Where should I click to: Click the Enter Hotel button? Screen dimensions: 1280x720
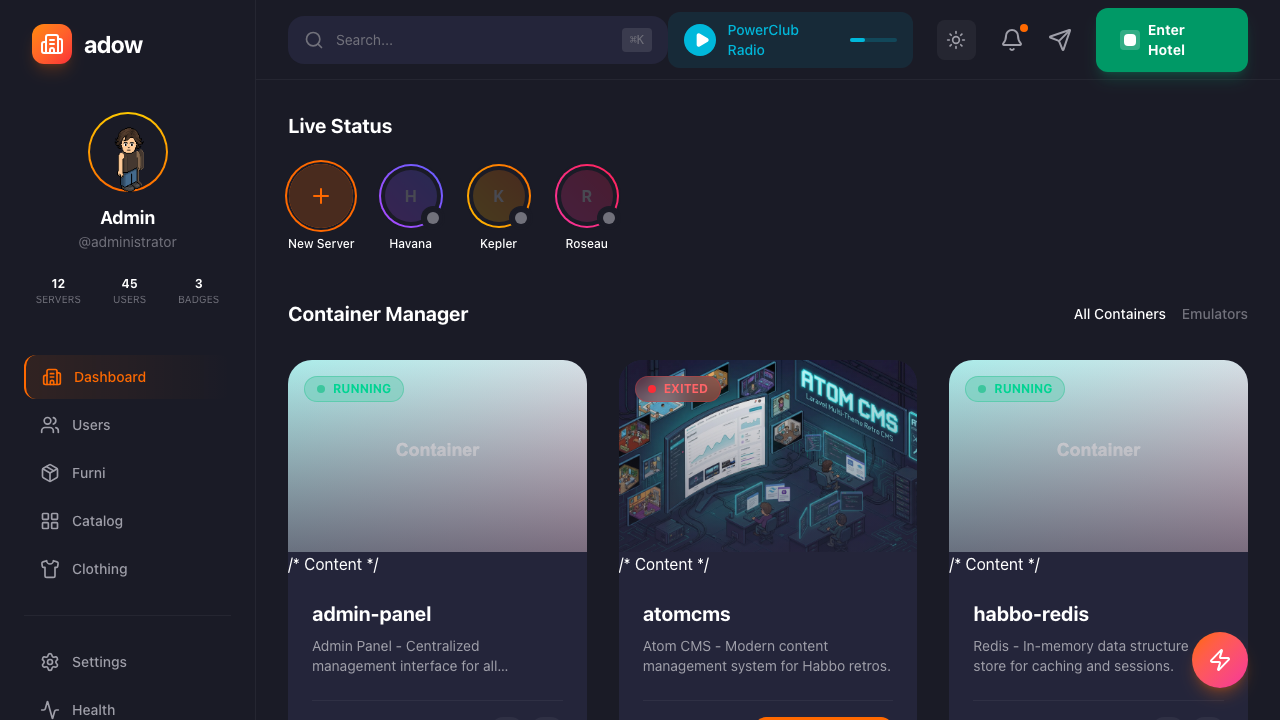1171,40
